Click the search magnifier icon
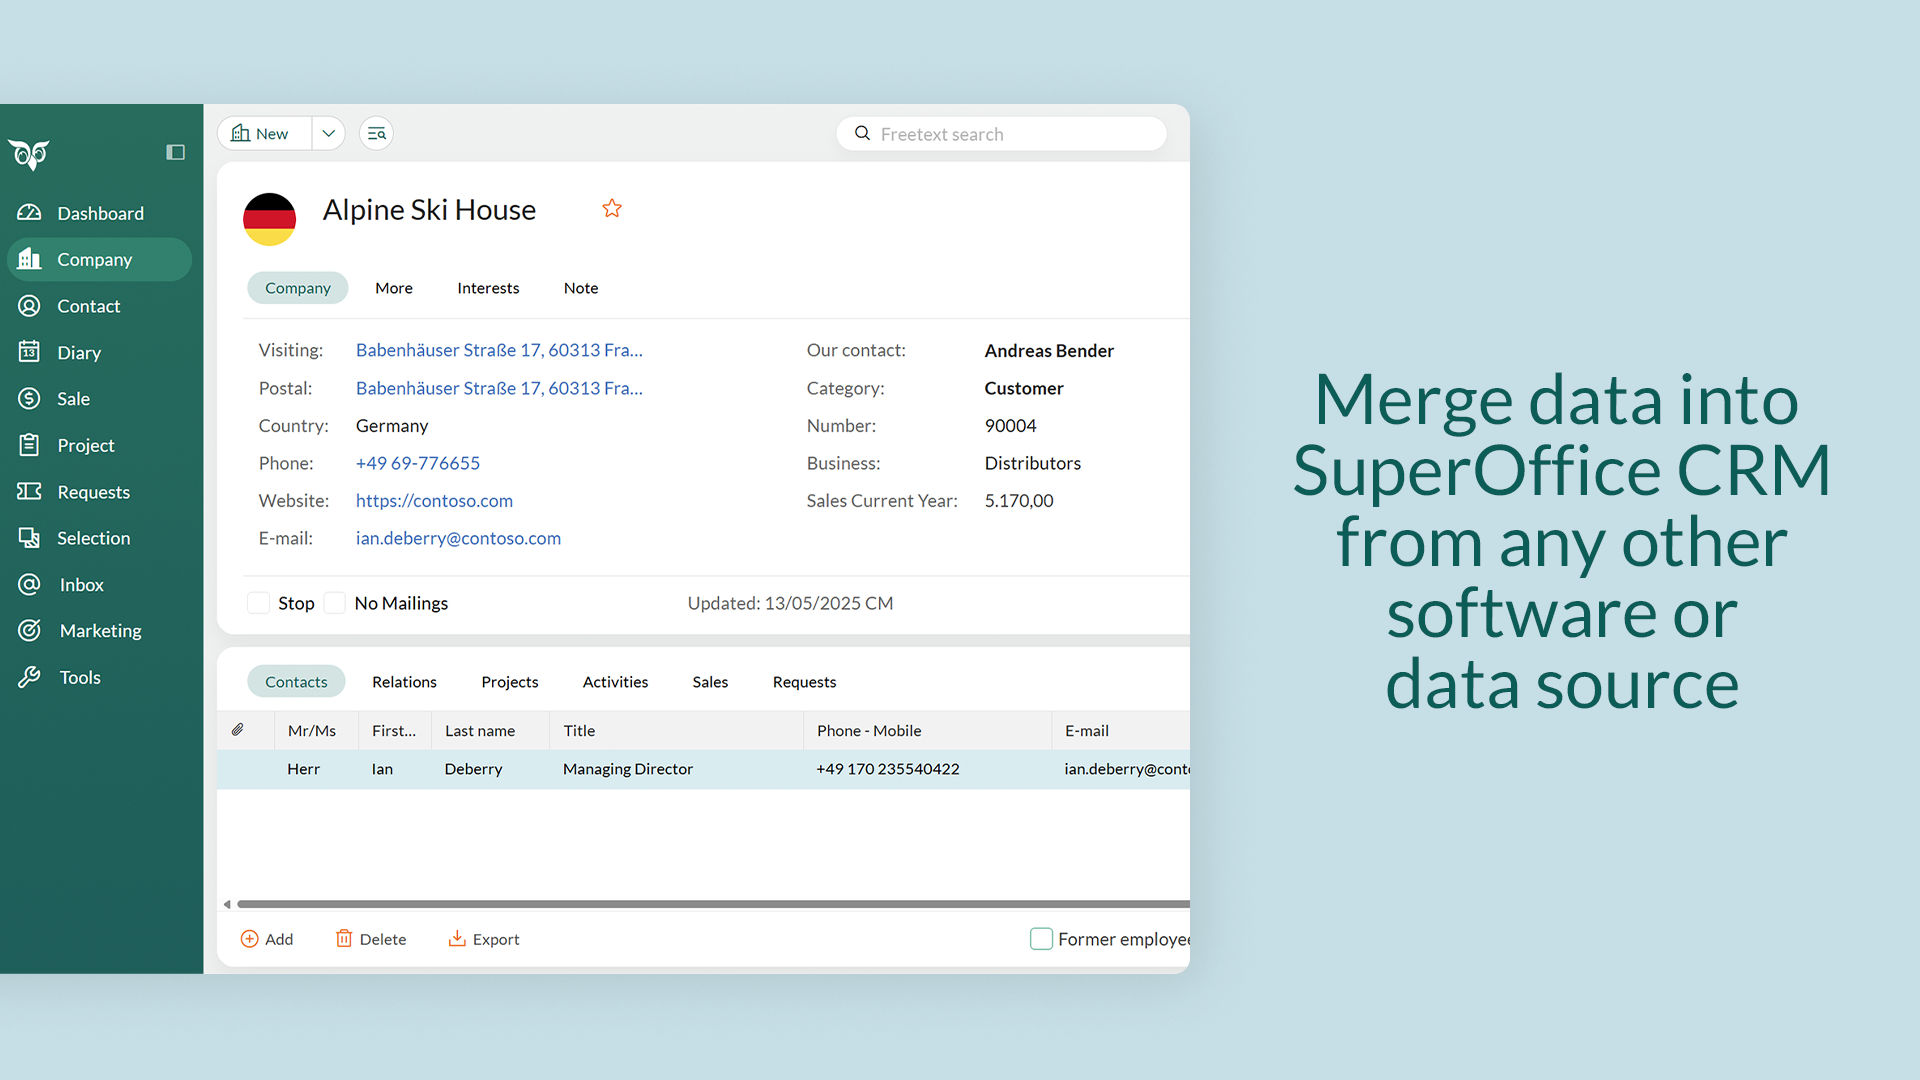Screen dimensions: 1920x1080 [x=862, y=133]
